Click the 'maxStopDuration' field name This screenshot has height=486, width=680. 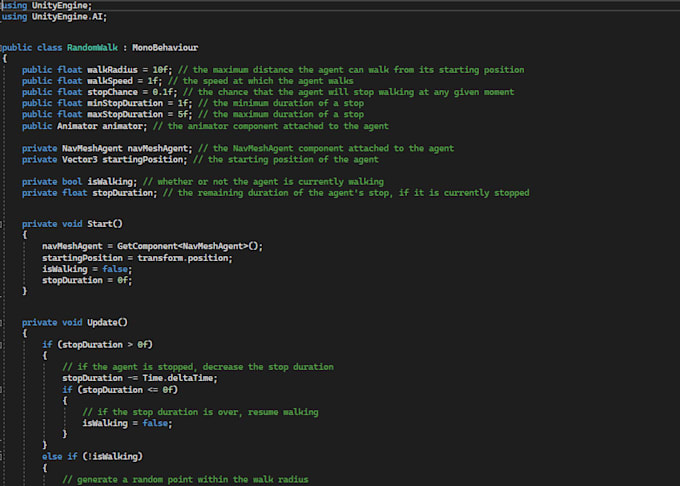tap(125, 114)
